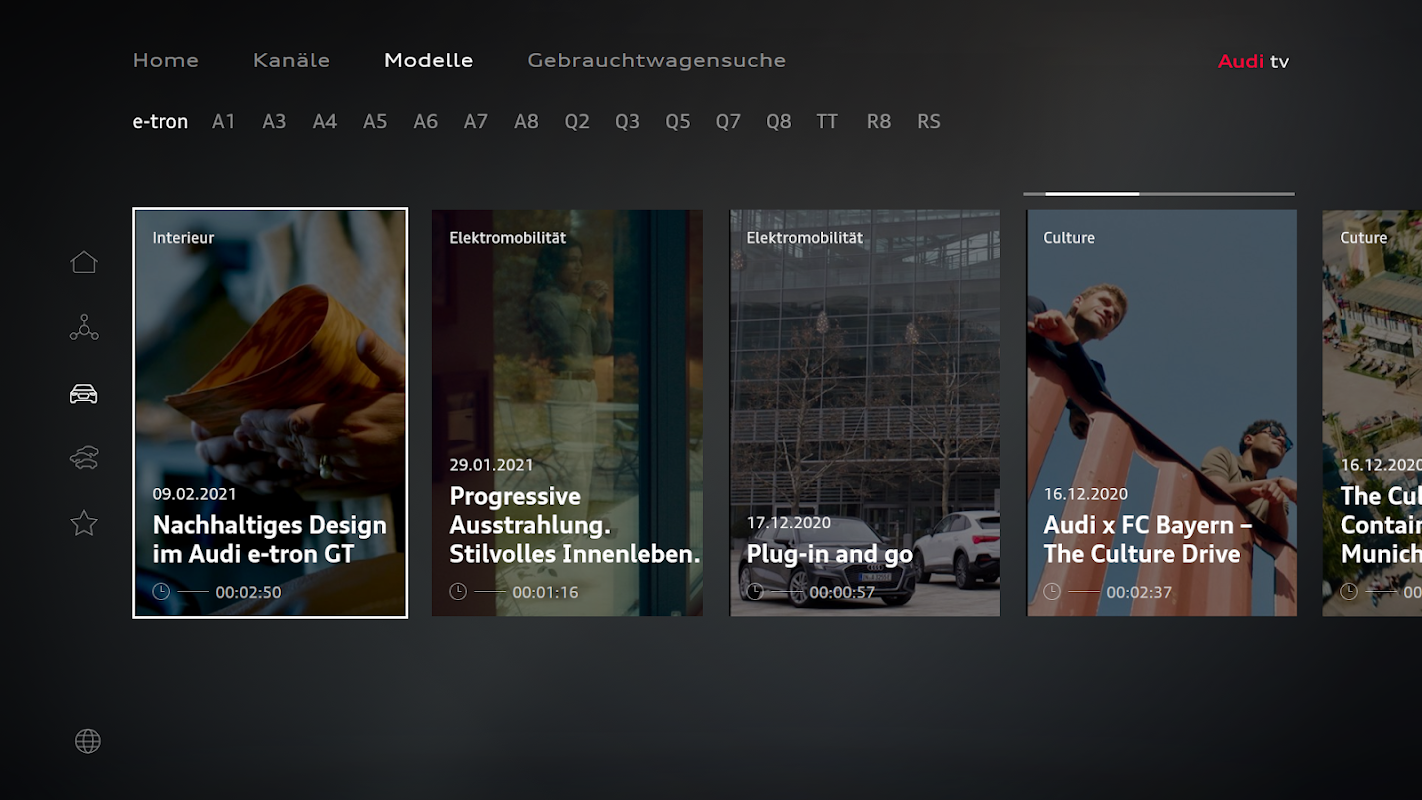
Task: Click Elektromobilität on the Plug-in and go card
Action: pos(805,238)
